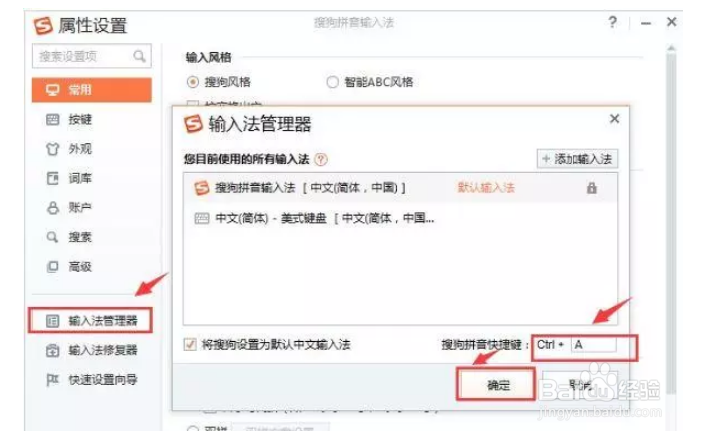Viewport: 701px width, 437px height.
Task: Click the shortcut key field showing A
Action: coord(593,345)
